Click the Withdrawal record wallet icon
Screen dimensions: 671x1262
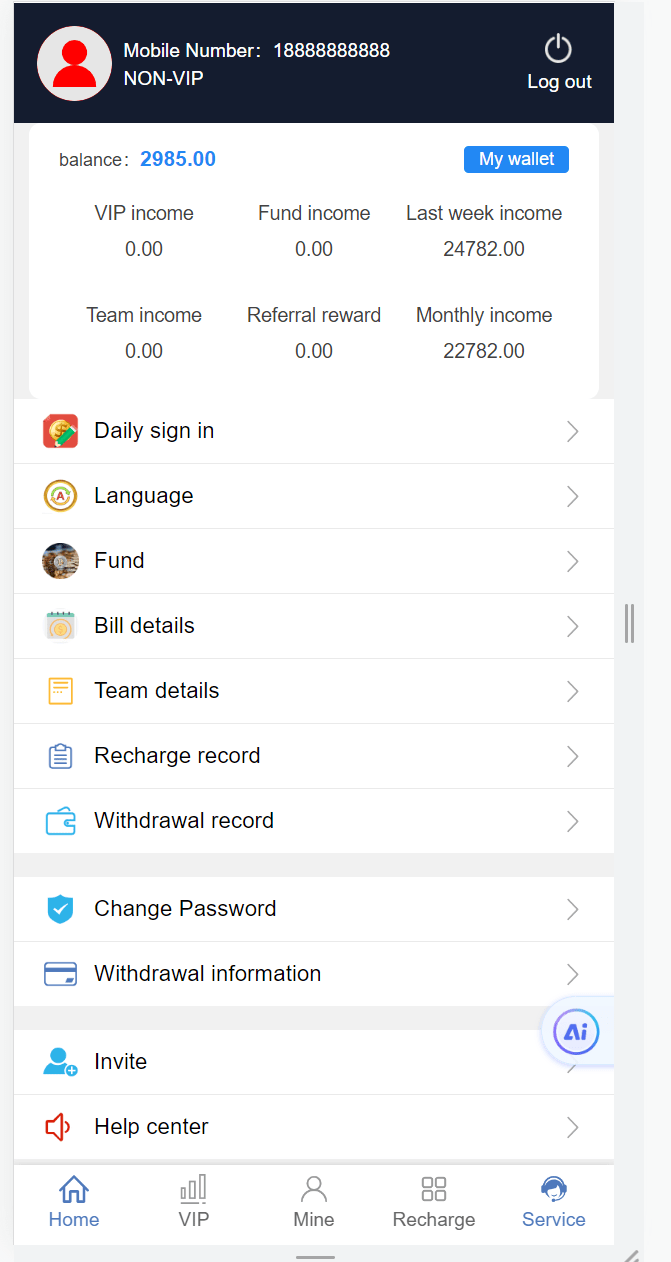click(x=60, y=821)
